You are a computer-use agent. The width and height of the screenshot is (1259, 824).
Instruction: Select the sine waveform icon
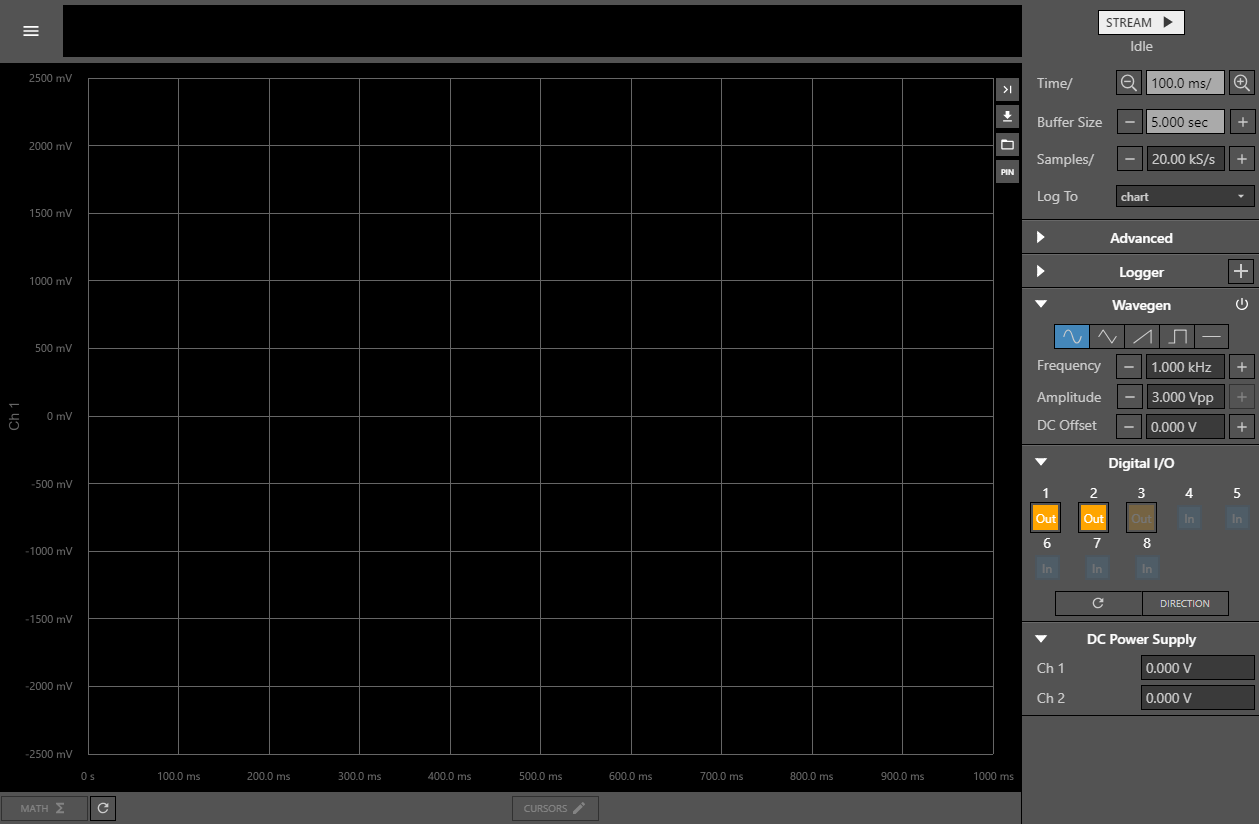(1072, 336)
